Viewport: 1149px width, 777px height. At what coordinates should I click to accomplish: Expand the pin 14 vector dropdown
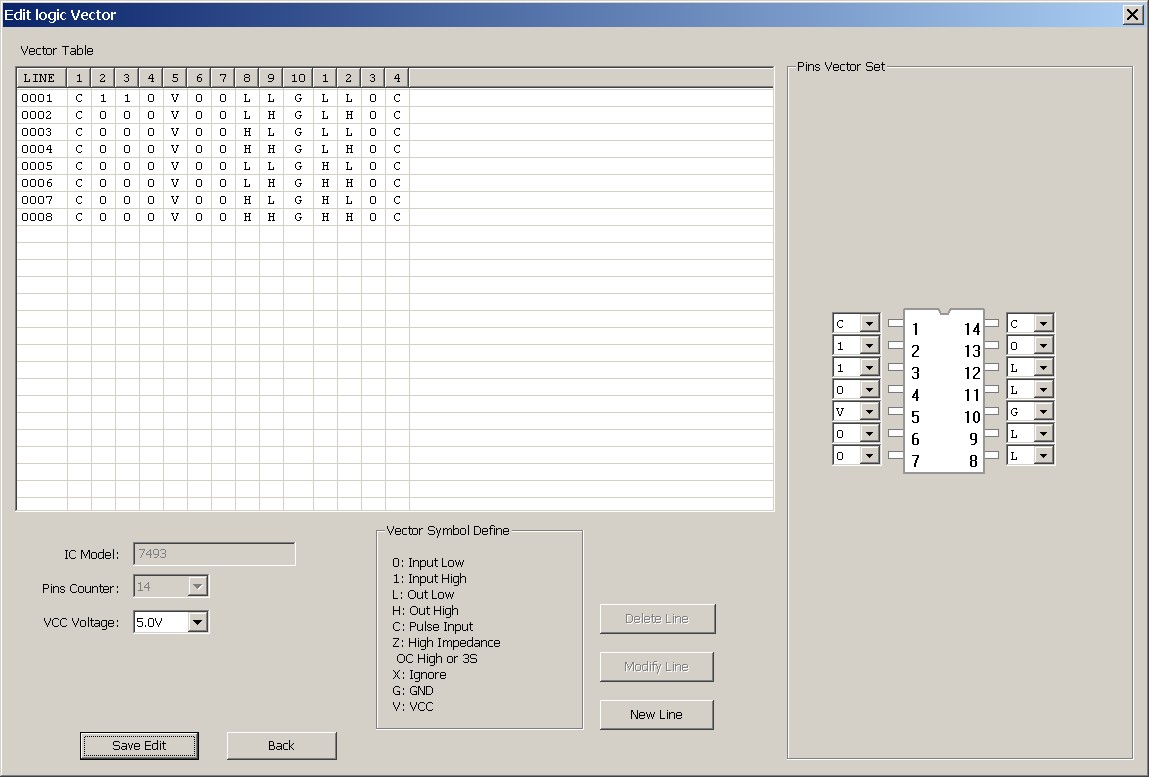click(1043, 324)
